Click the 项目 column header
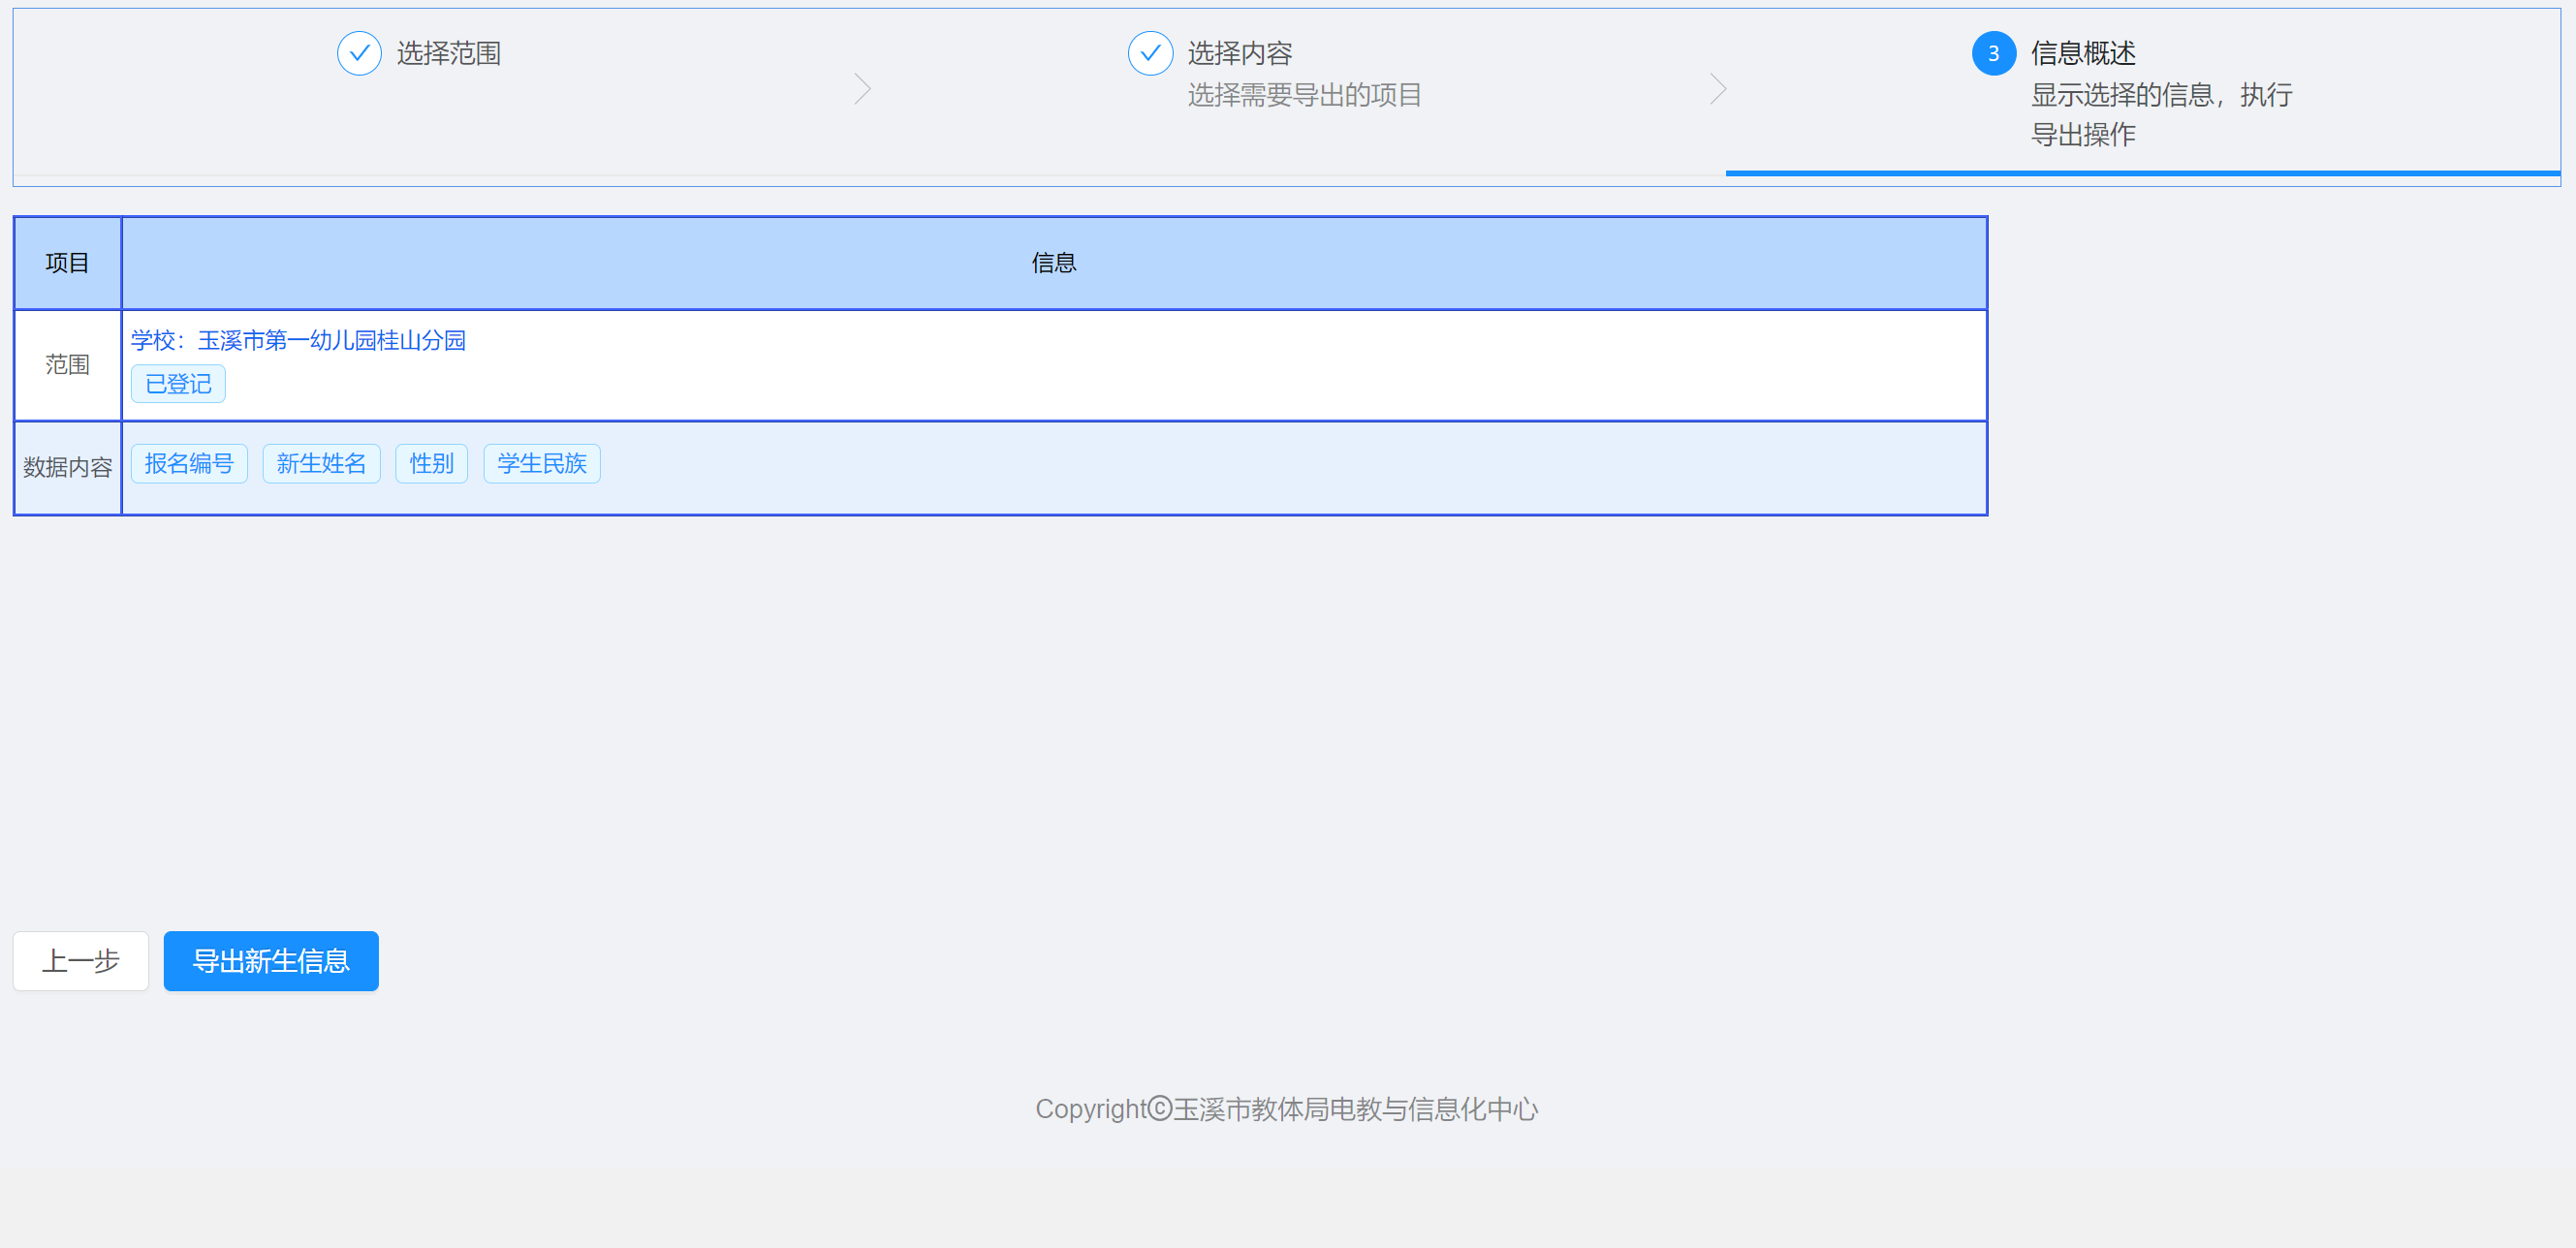This screenshot has height=1248, width=2576. pyautogui.click(x=67, y=263)
